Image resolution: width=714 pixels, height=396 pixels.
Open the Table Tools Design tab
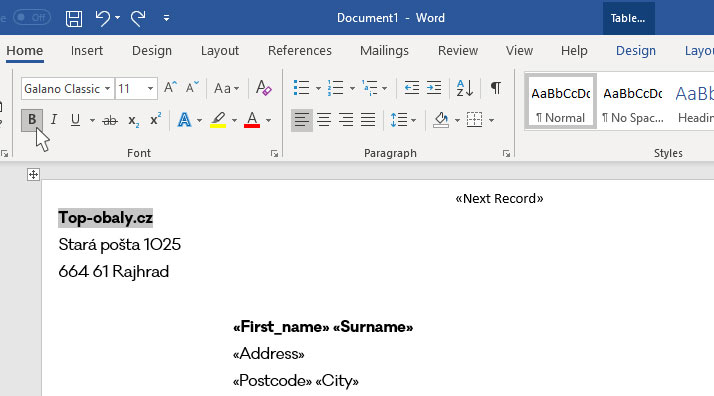[x=636, y=51]
